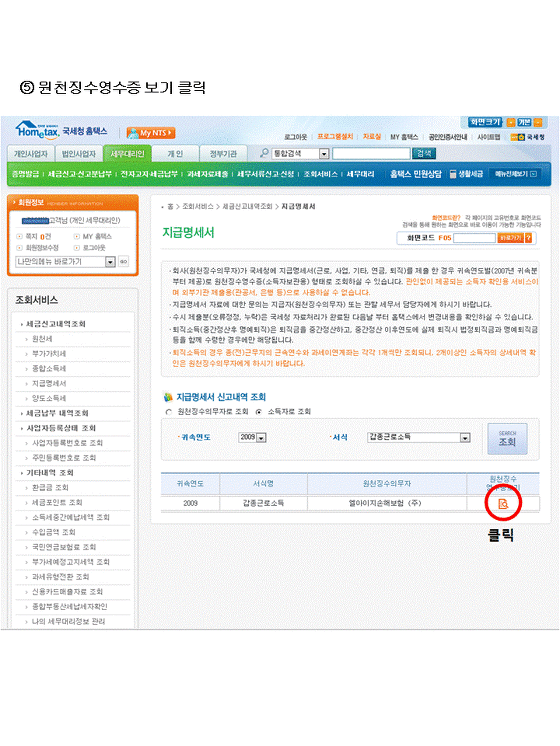Expand 기타내역 조회 sidebar section
This screenshot has width=560, height=746.
tap(49, 473)
